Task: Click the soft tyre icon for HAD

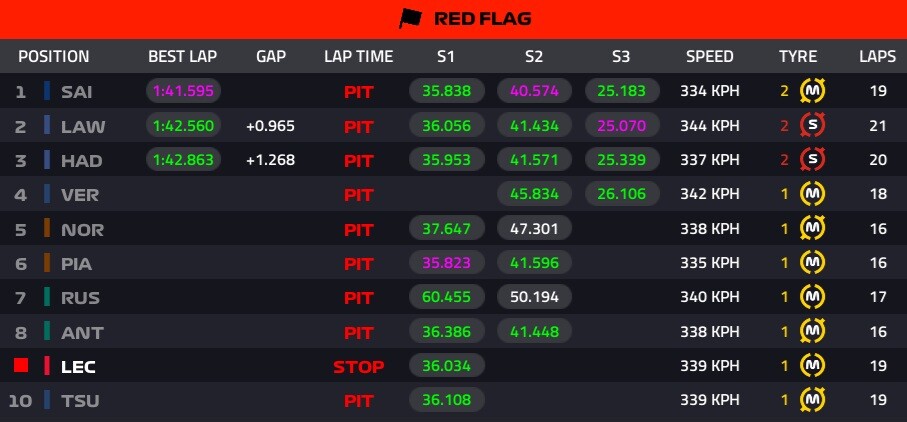Action: coord(814,160)
